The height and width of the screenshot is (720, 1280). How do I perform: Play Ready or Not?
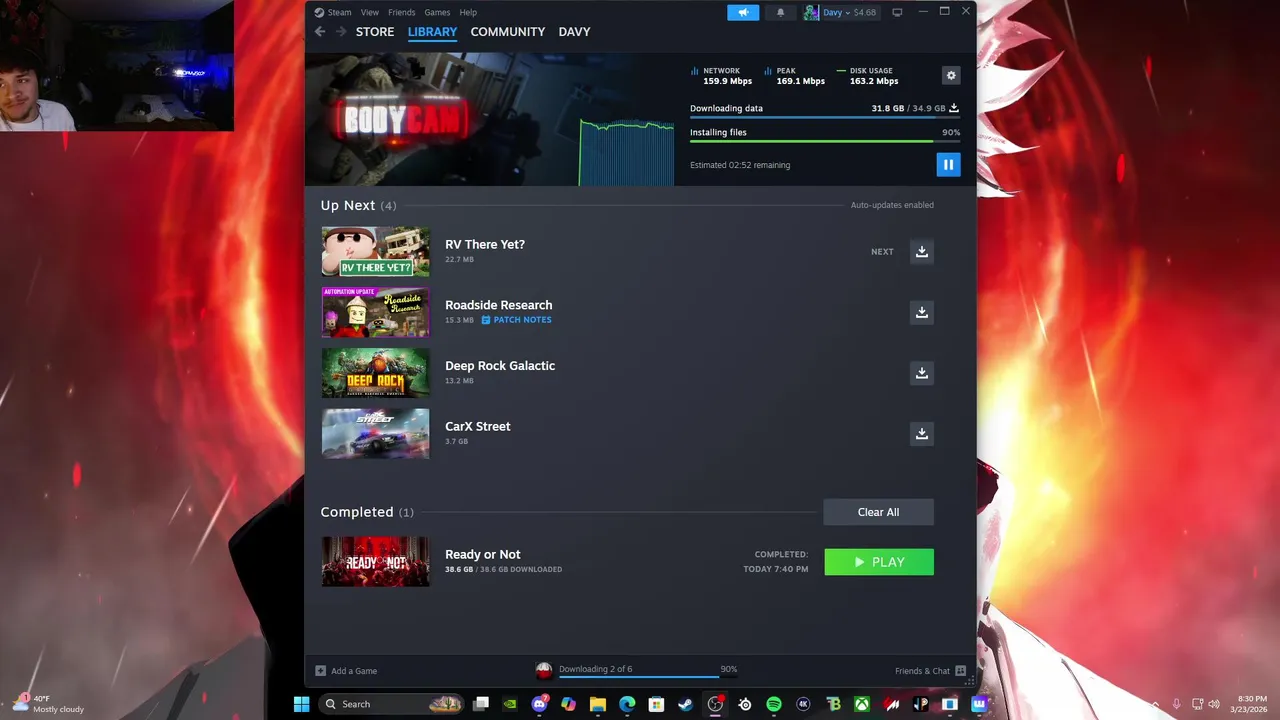(879, 562)
